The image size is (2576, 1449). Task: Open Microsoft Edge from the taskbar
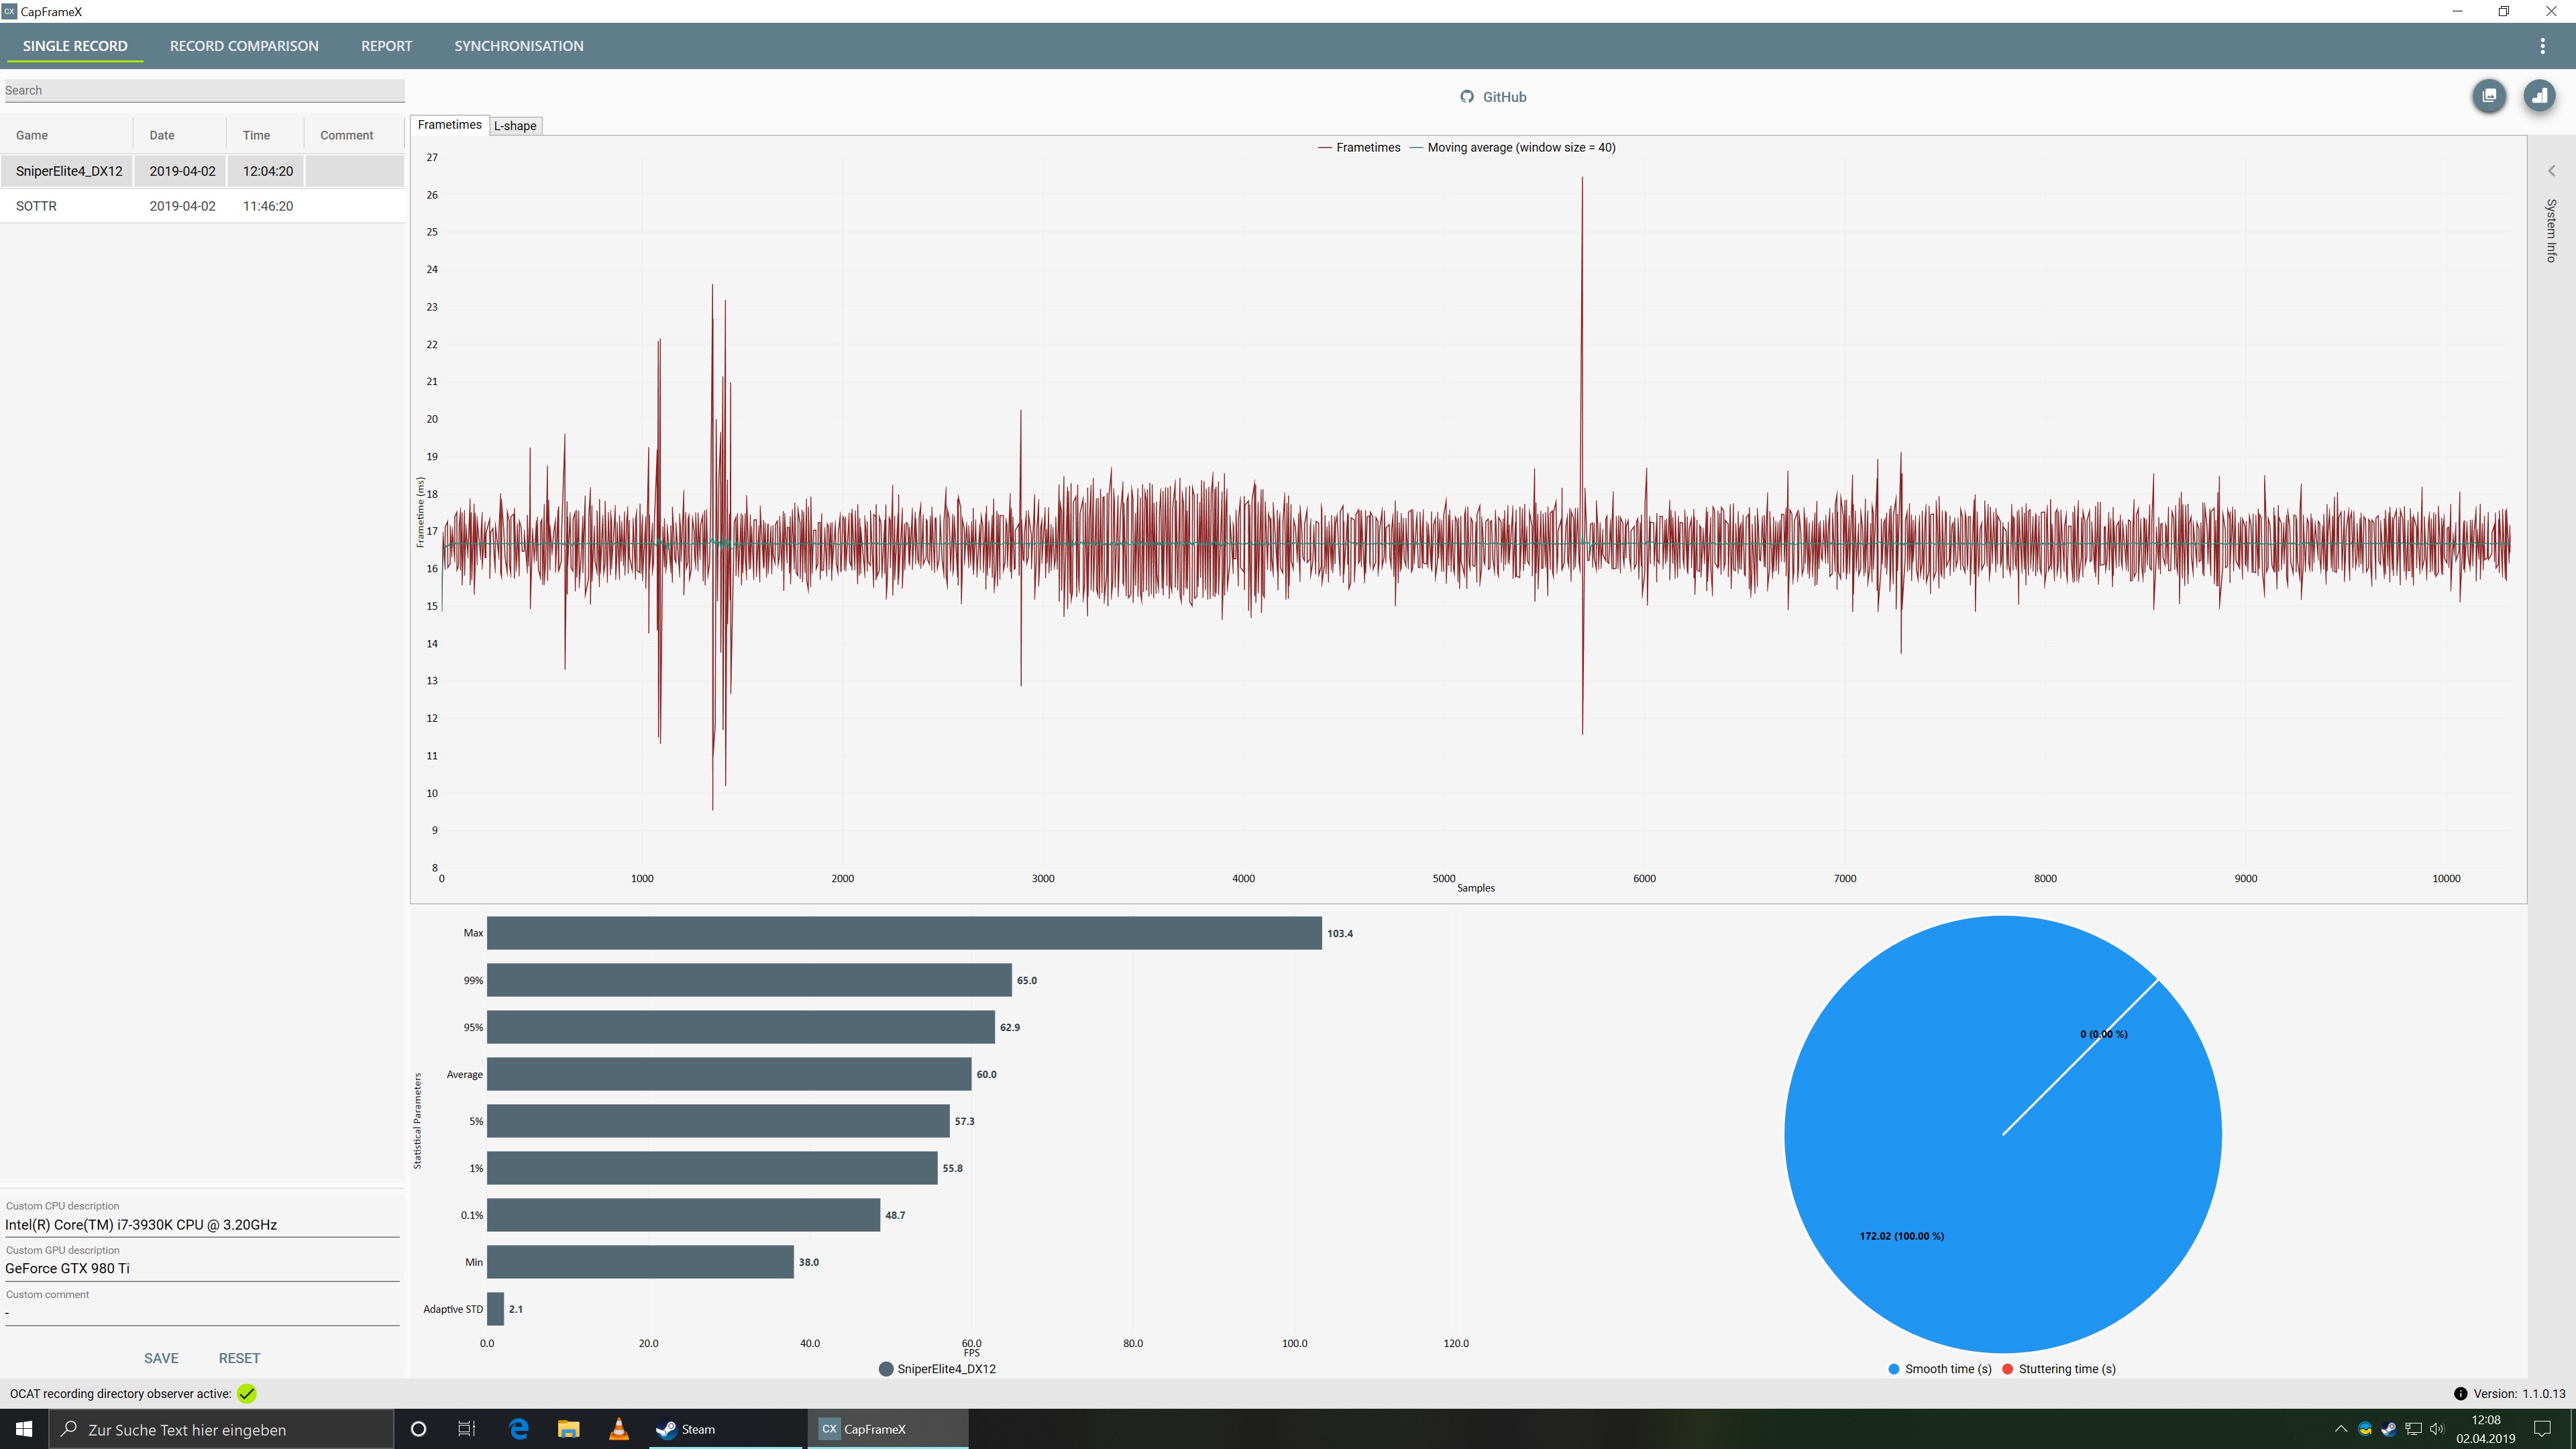[x=518, y=1429]
